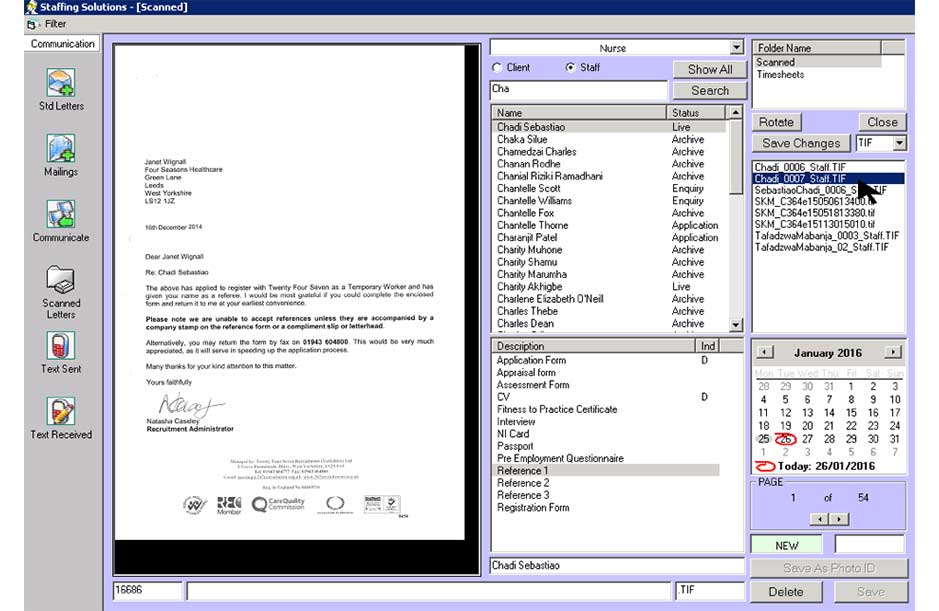The width and height of the screenshot is (939, 611).
Task: Click the Mailings icon
Action: pos(61,149)
